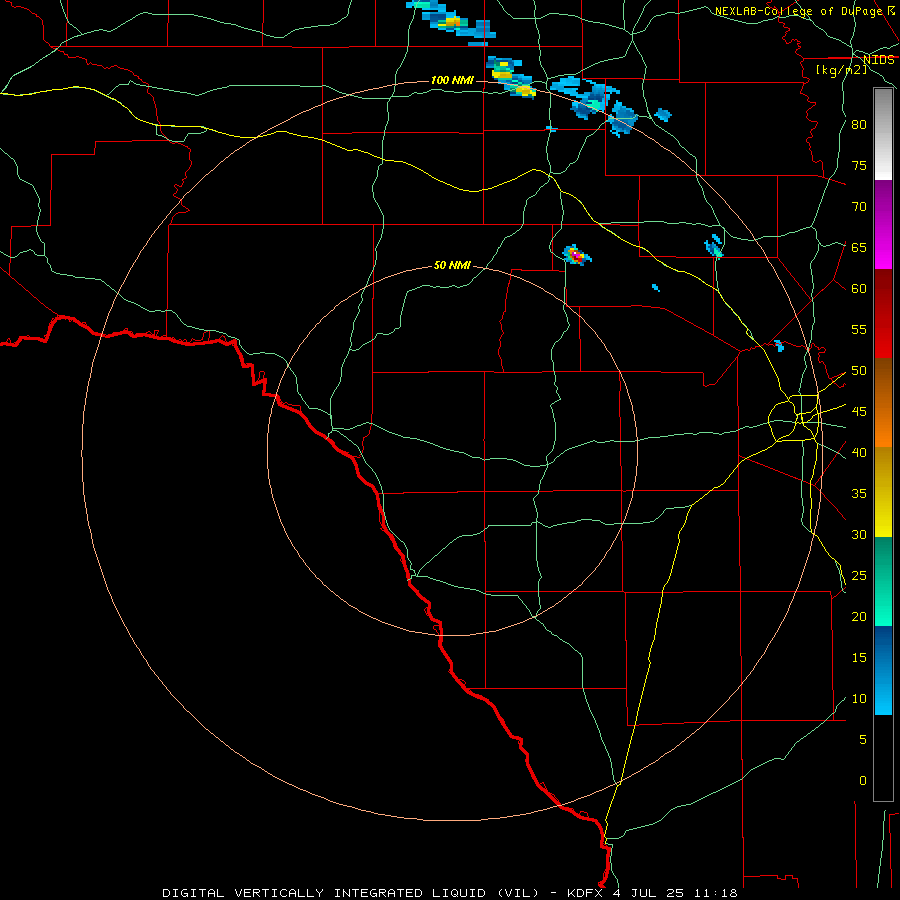The image size is (900, 900).
Task: Click the "50 NMI" range ring label
Action: [452, 265]
